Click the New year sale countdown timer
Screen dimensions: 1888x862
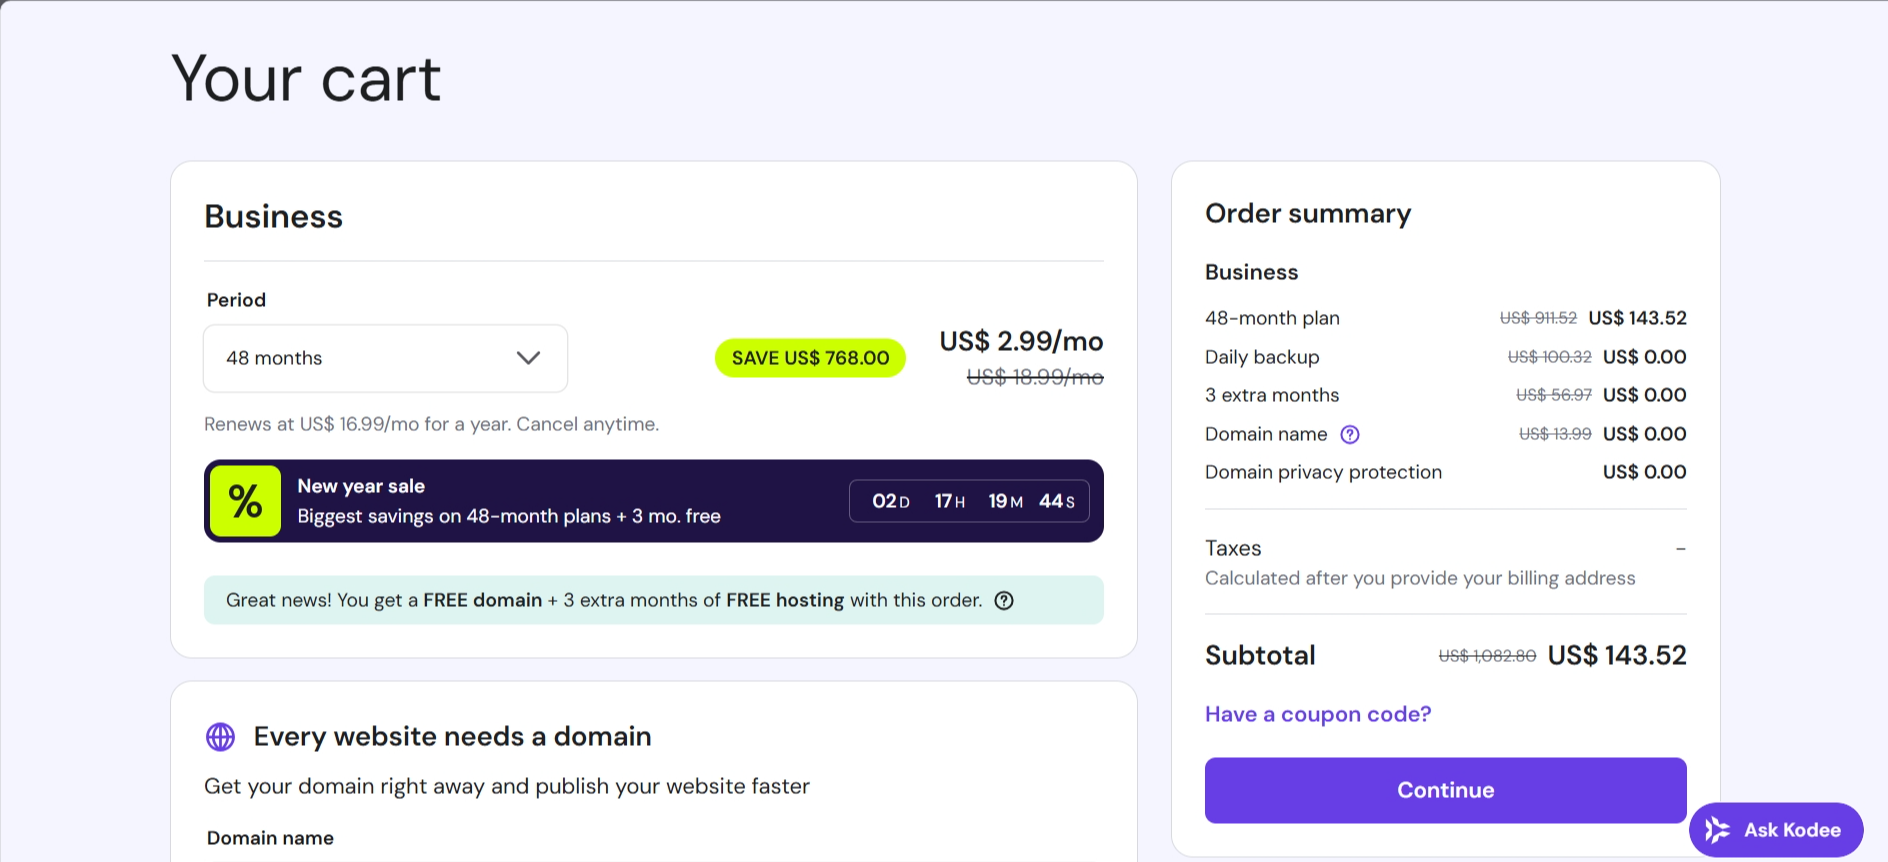[969, 501]
